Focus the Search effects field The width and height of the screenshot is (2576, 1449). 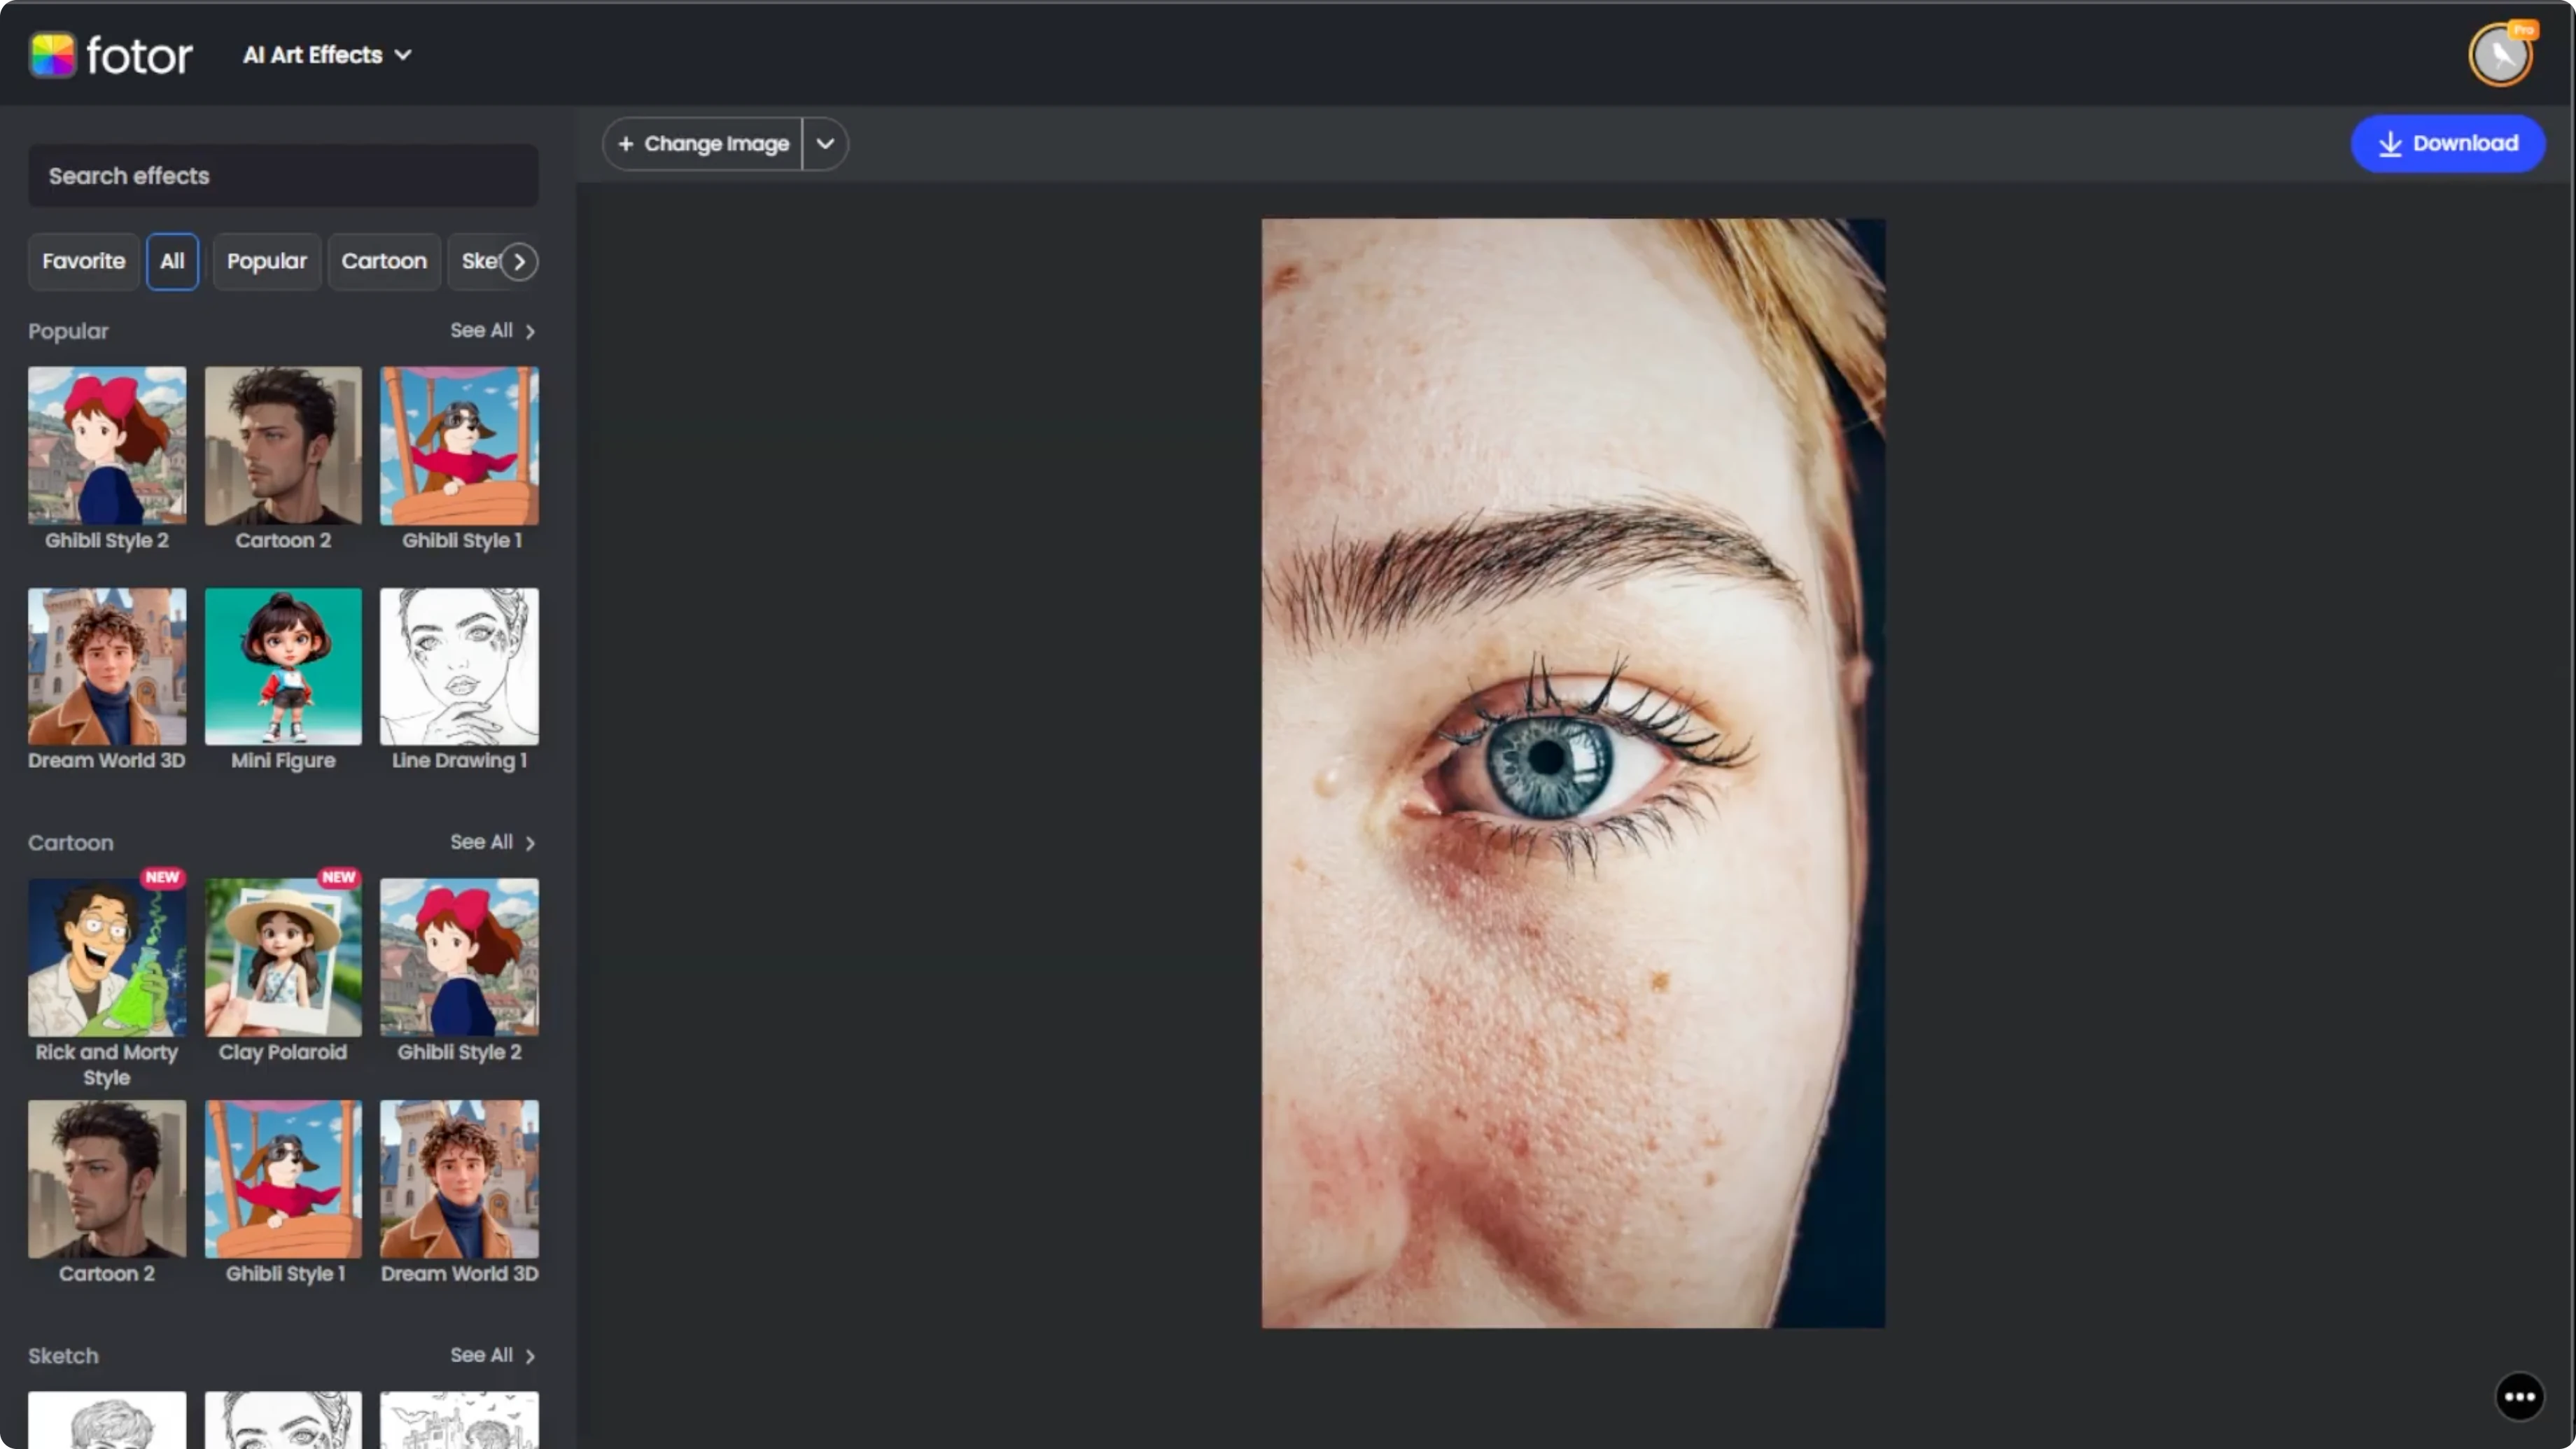(283, 176)
